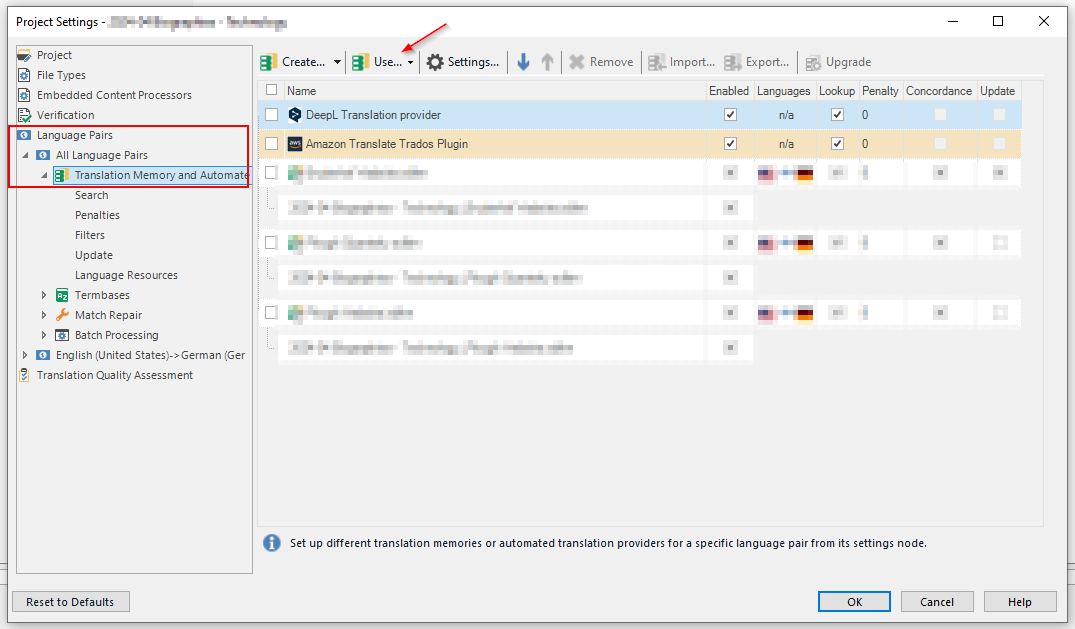Click the Language Pairs node icon
This screenshot has height=629, width=1075.
(x=24, y=135)
